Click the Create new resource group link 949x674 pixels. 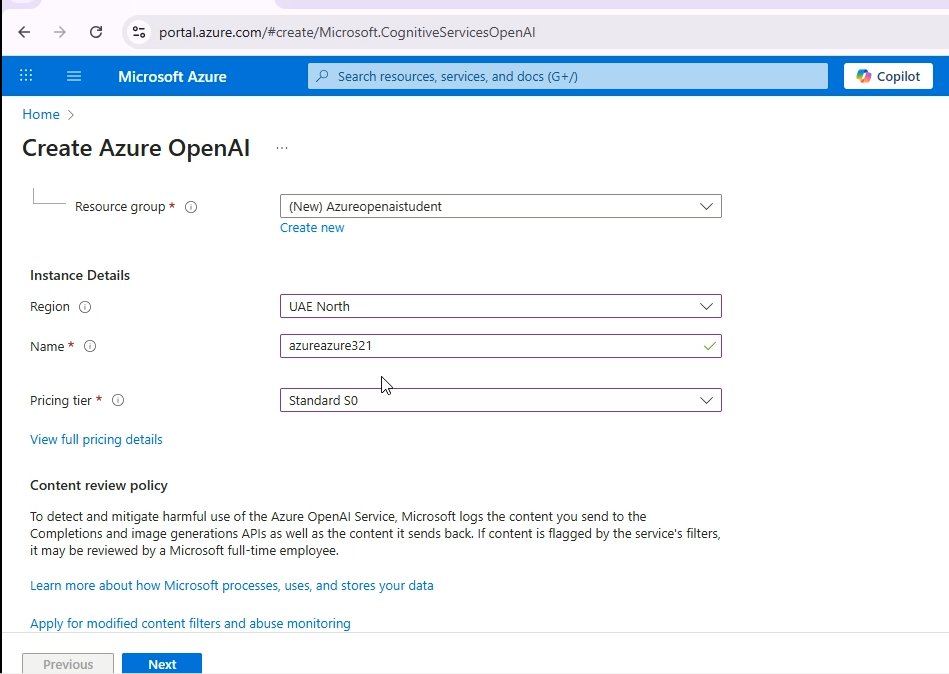[x=312, y=228]
